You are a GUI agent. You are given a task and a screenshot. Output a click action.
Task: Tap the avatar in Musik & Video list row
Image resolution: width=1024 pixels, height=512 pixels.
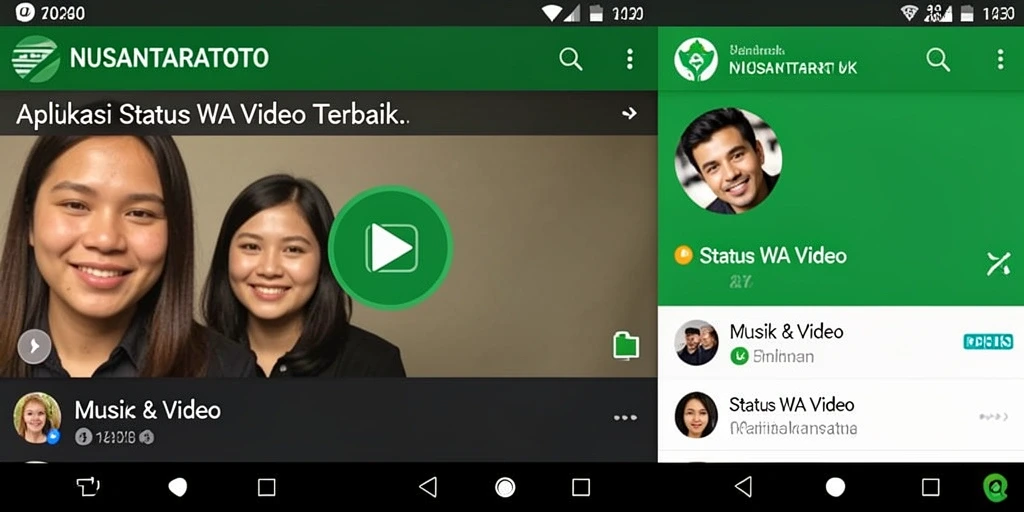pyautogui.click(x=696, y=342)
